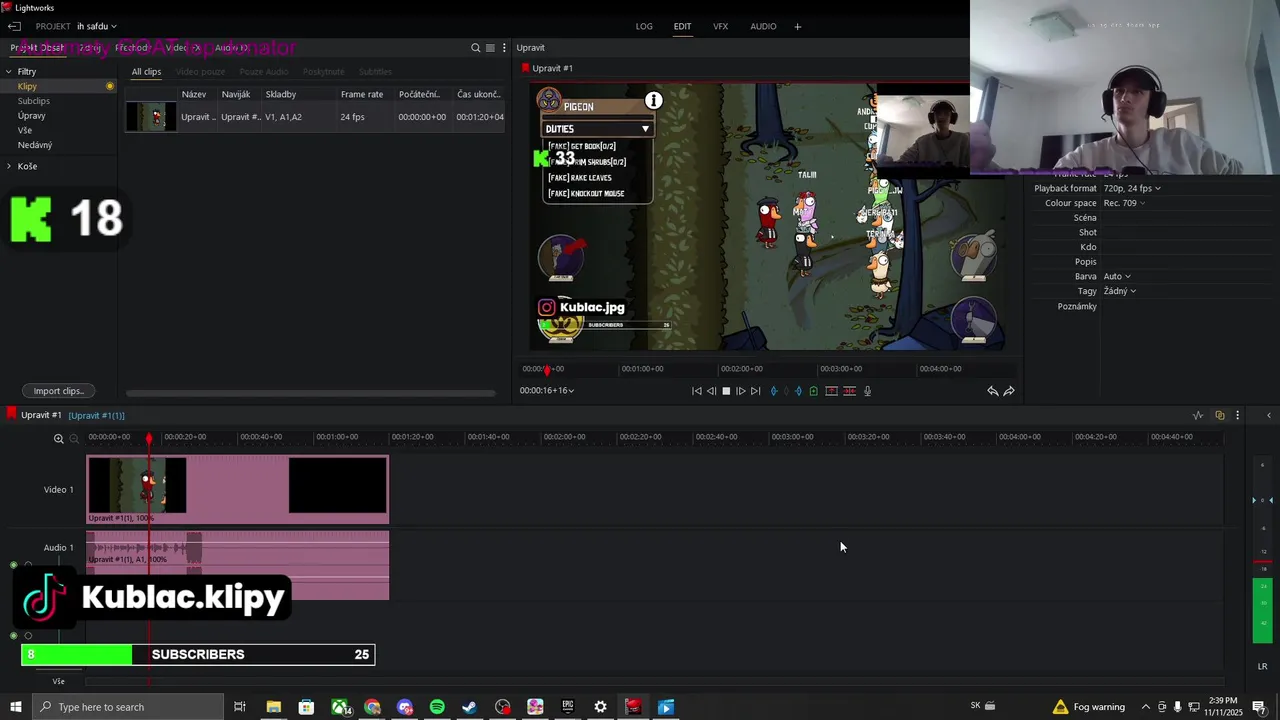Click the Název column header
The height and width of the screenshot is (720, 1280).
(x=194, y=94)
